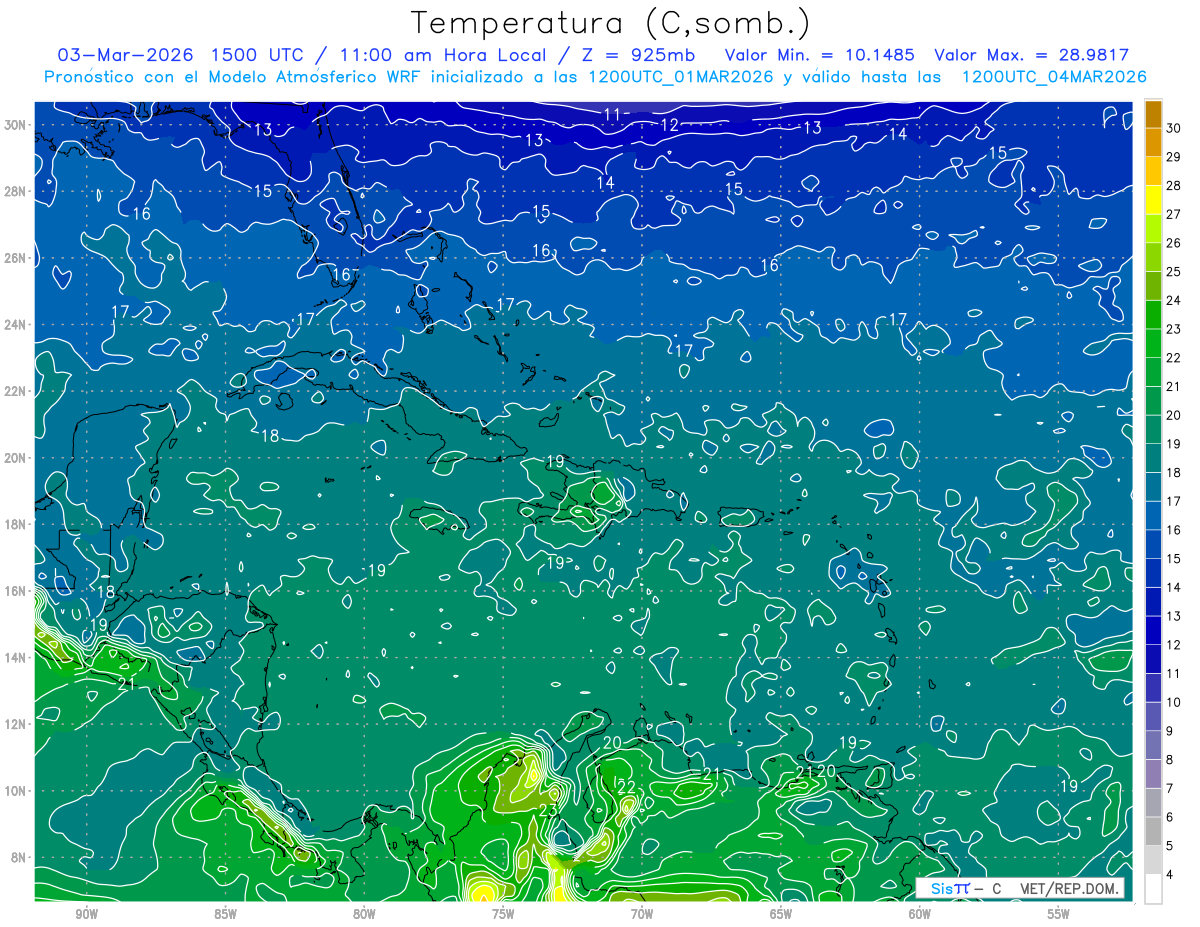Click 'Valor Max. = 28.9817' readout
Viewport: 1200px width, 927px height.
1031,55
